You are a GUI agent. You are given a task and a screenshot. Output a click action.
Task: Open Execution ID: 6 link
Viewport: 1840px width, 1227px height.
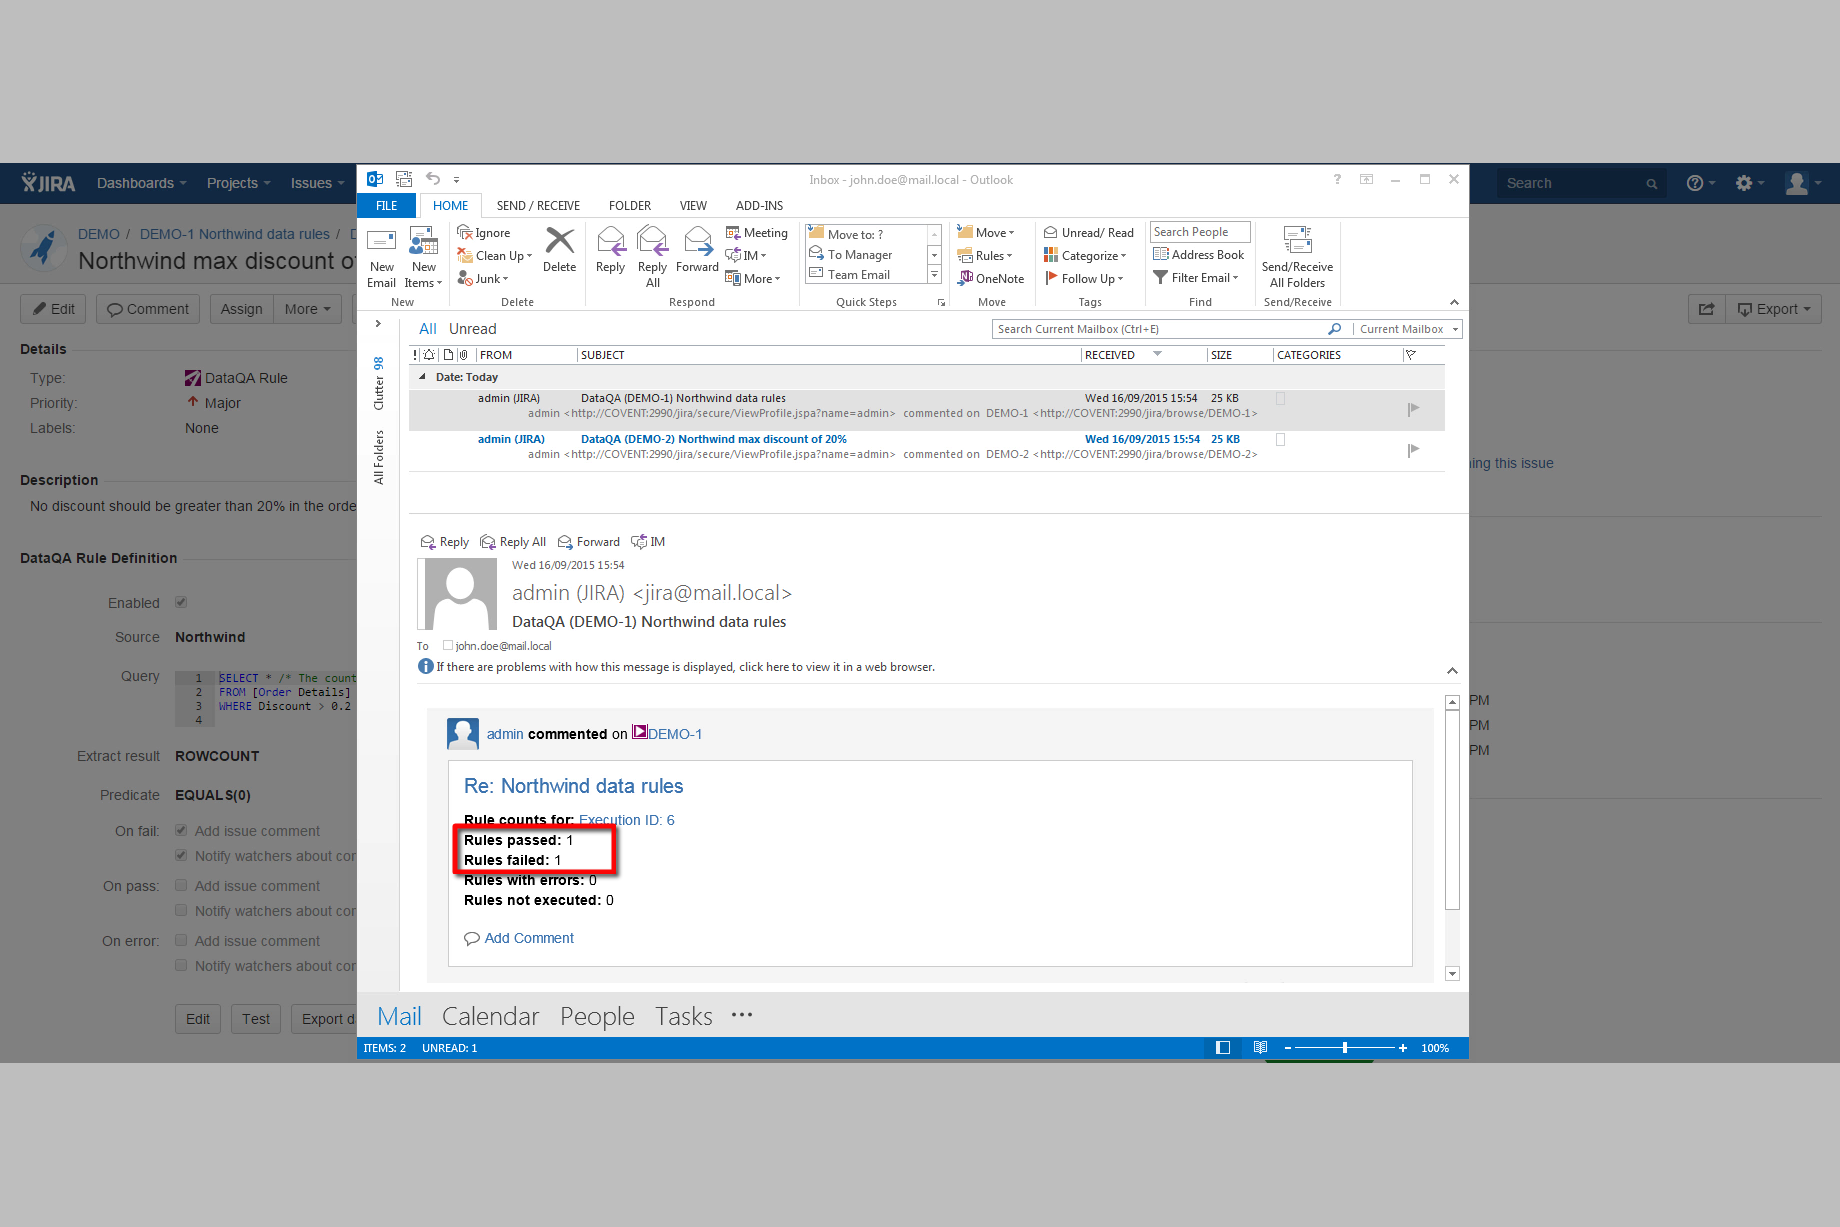(x=627, y=820)
